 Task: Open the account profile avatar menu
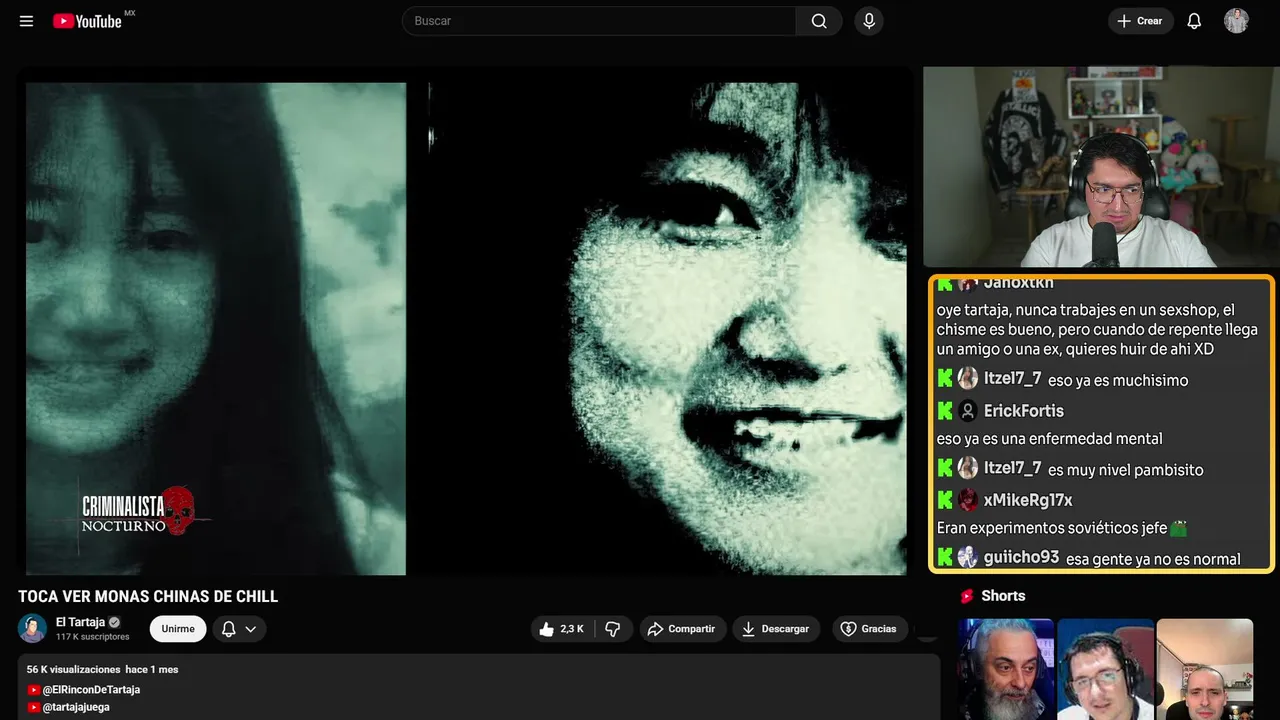pyautogui.click(x=1236, y=21)
